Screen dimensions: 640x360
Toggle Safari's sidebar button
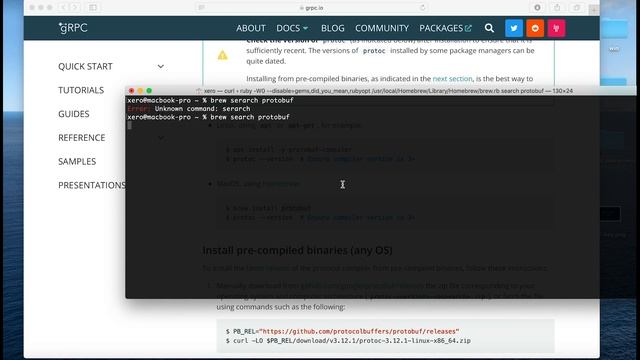93,7
